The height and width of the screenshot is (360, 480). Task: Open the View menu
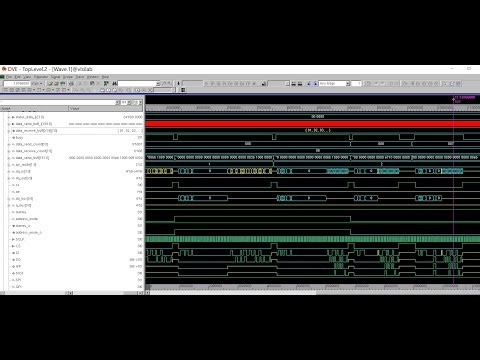tap(27, 77)
